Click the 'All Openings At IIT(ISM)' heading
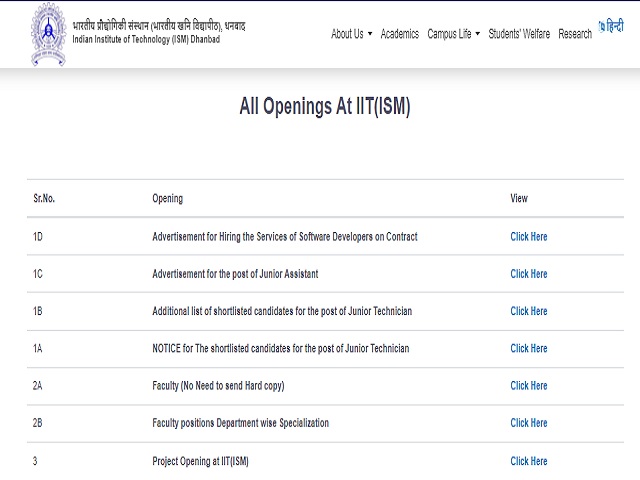640x480 pixels. pos(325,106)
